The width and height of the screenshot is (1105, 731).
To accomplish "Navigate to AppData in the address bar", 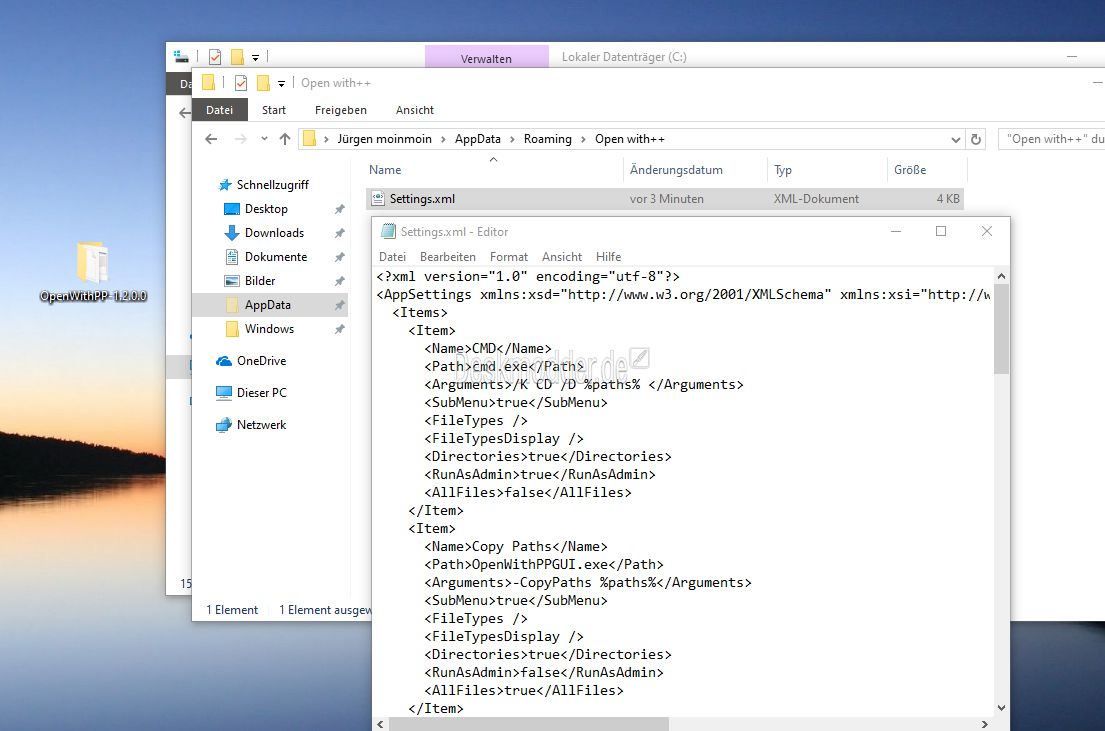I will [478, 139].
